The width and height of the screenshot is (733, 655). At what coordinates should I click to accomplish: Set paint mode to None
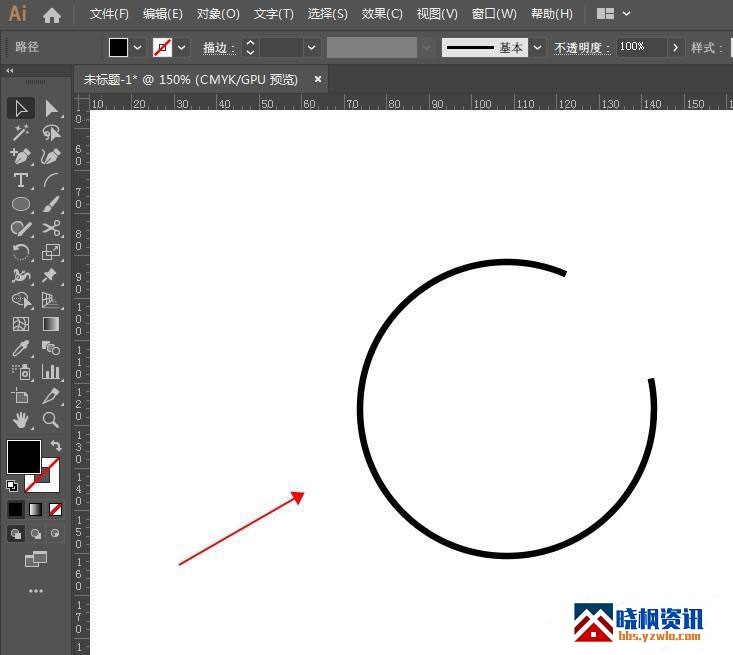(56, 509)
